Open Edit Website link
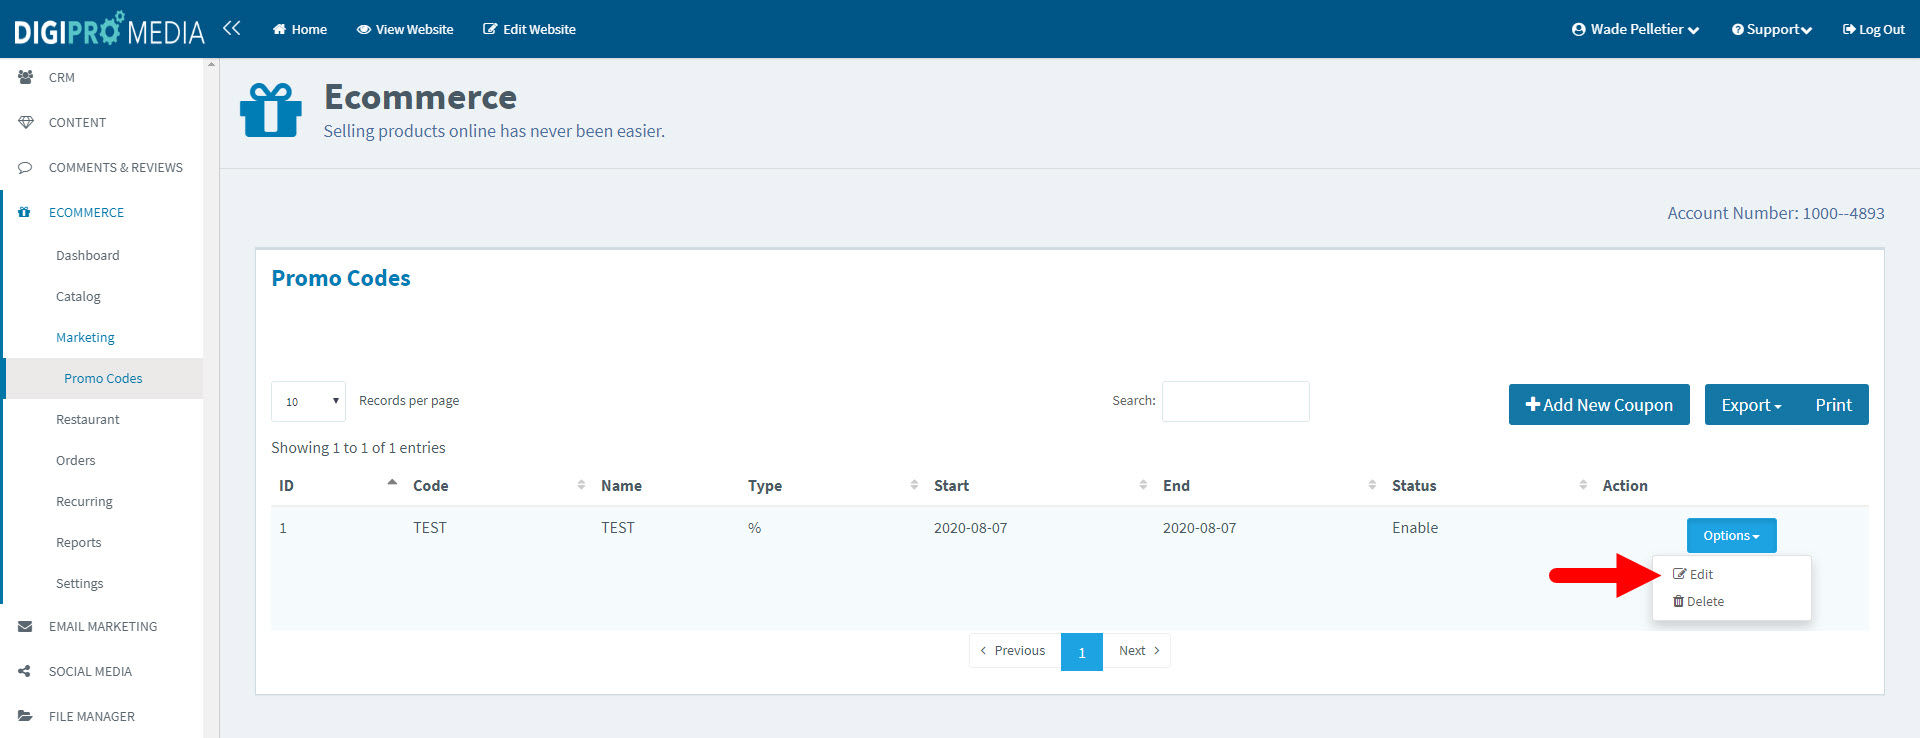This screenshot has width=1920, height=738. pos(529,29)
